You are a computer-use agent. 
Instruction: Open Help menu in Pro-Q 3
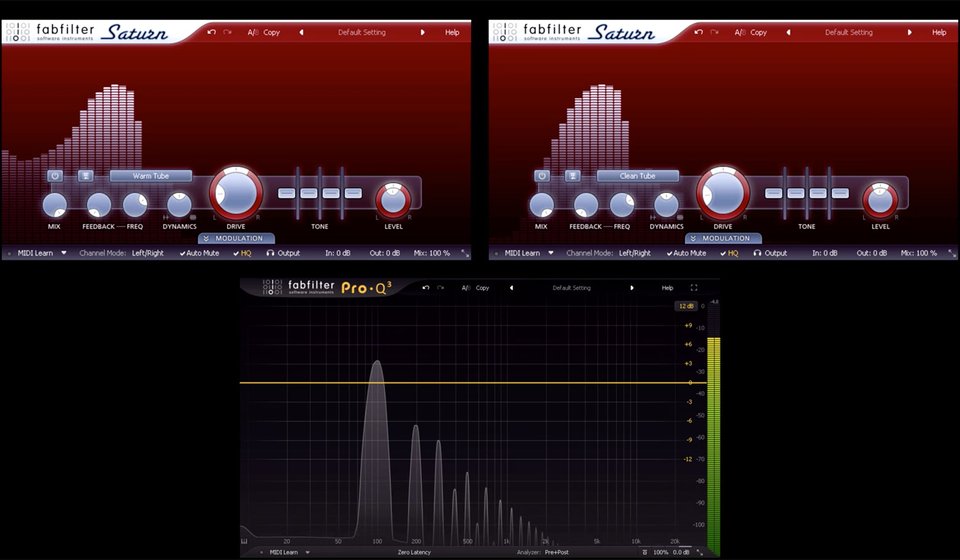coord(667,288)
